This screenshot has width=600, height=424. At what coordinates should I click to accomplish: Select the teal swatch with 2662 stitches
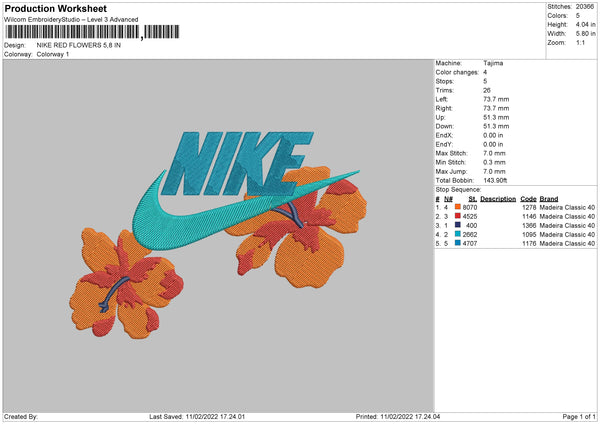point(458,234)
